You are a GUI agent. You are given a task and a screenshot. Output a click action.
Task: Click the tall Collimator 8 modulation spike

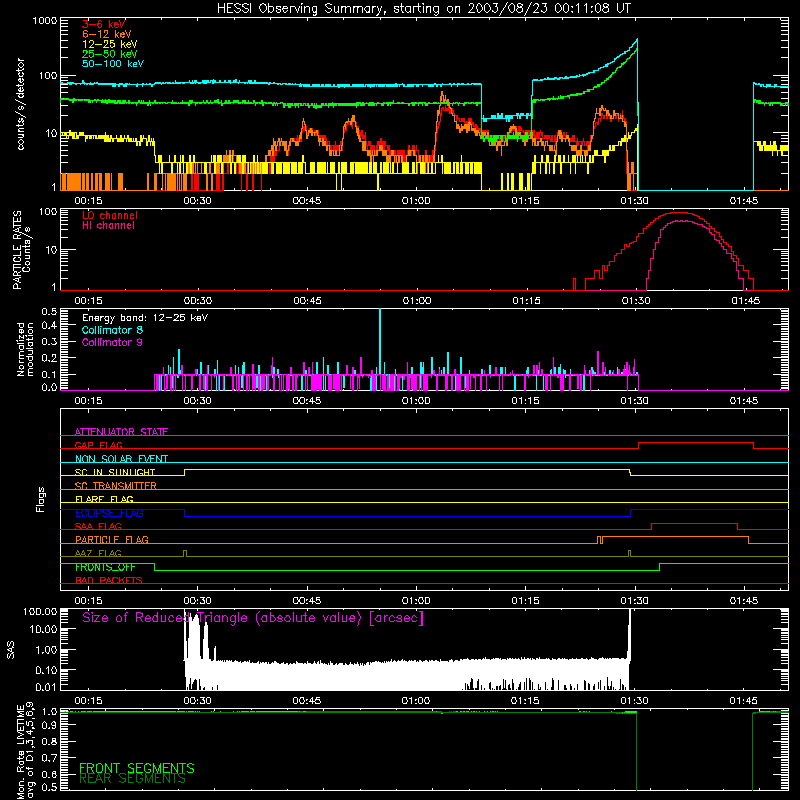380,342
